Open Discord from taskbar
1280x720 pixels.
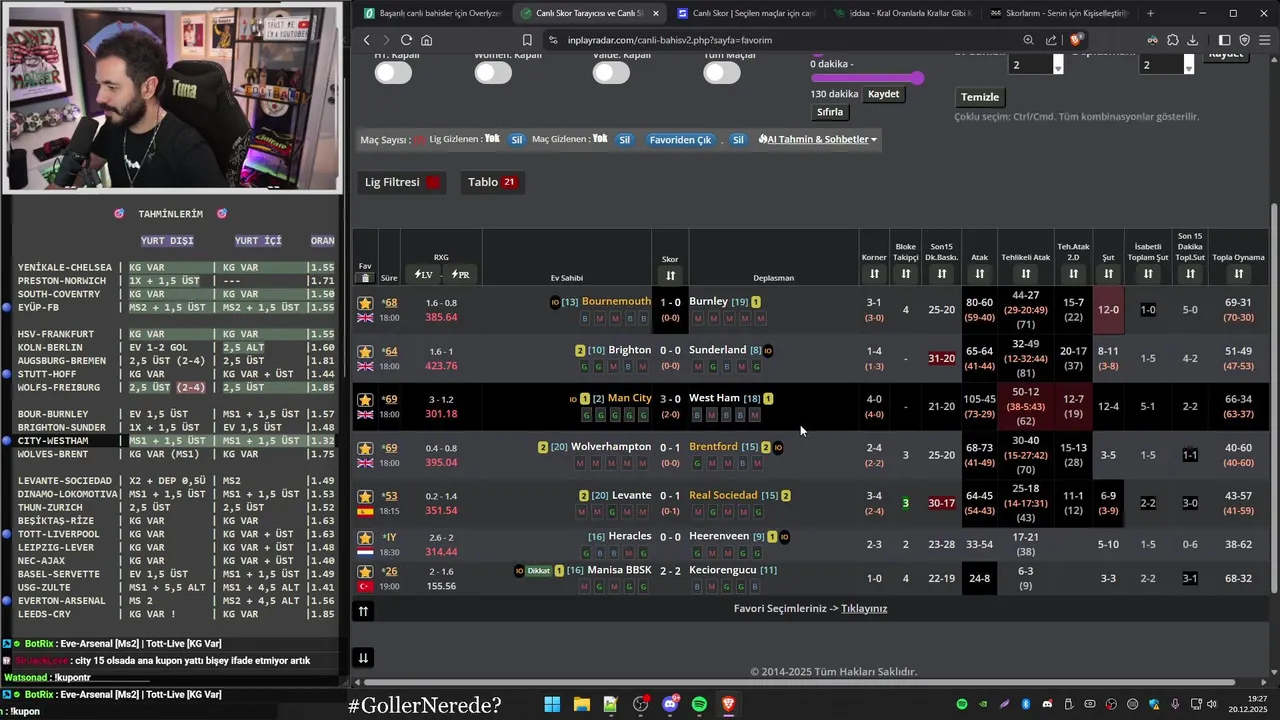[x=670, y=705]
